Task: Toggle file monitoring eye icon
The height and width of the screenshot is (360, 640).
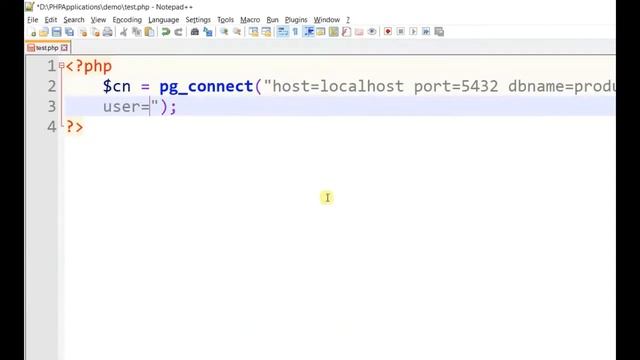Action: (x=372, y=32)
